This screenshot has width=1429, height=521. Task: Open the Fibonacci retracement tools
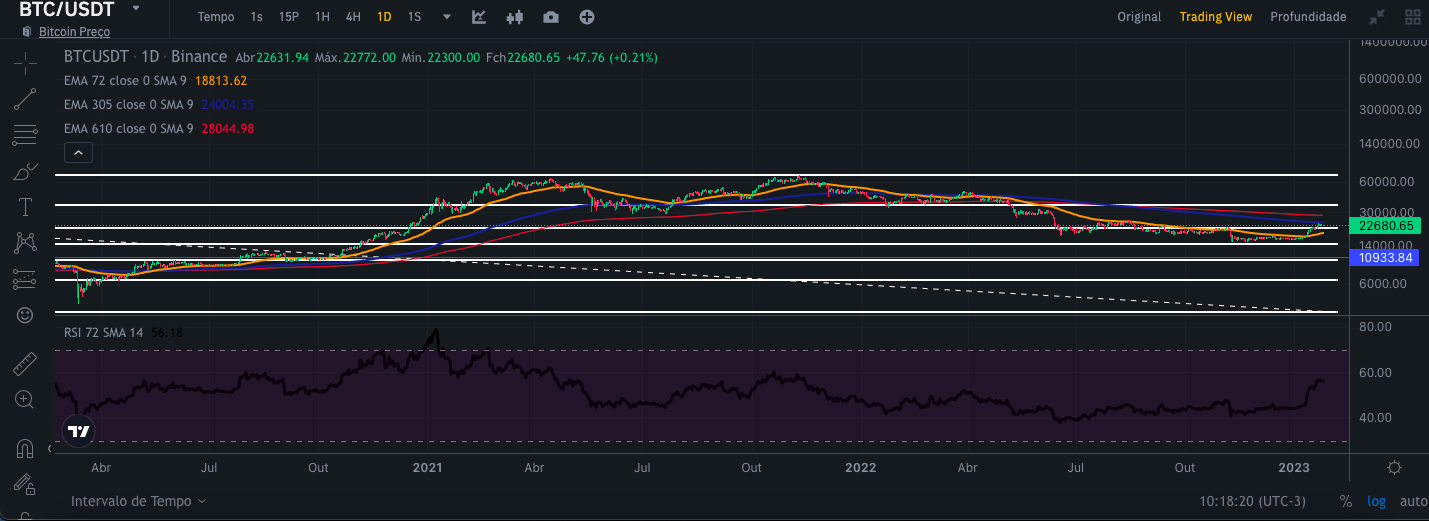pyautogui.click(x=25, y=135)
